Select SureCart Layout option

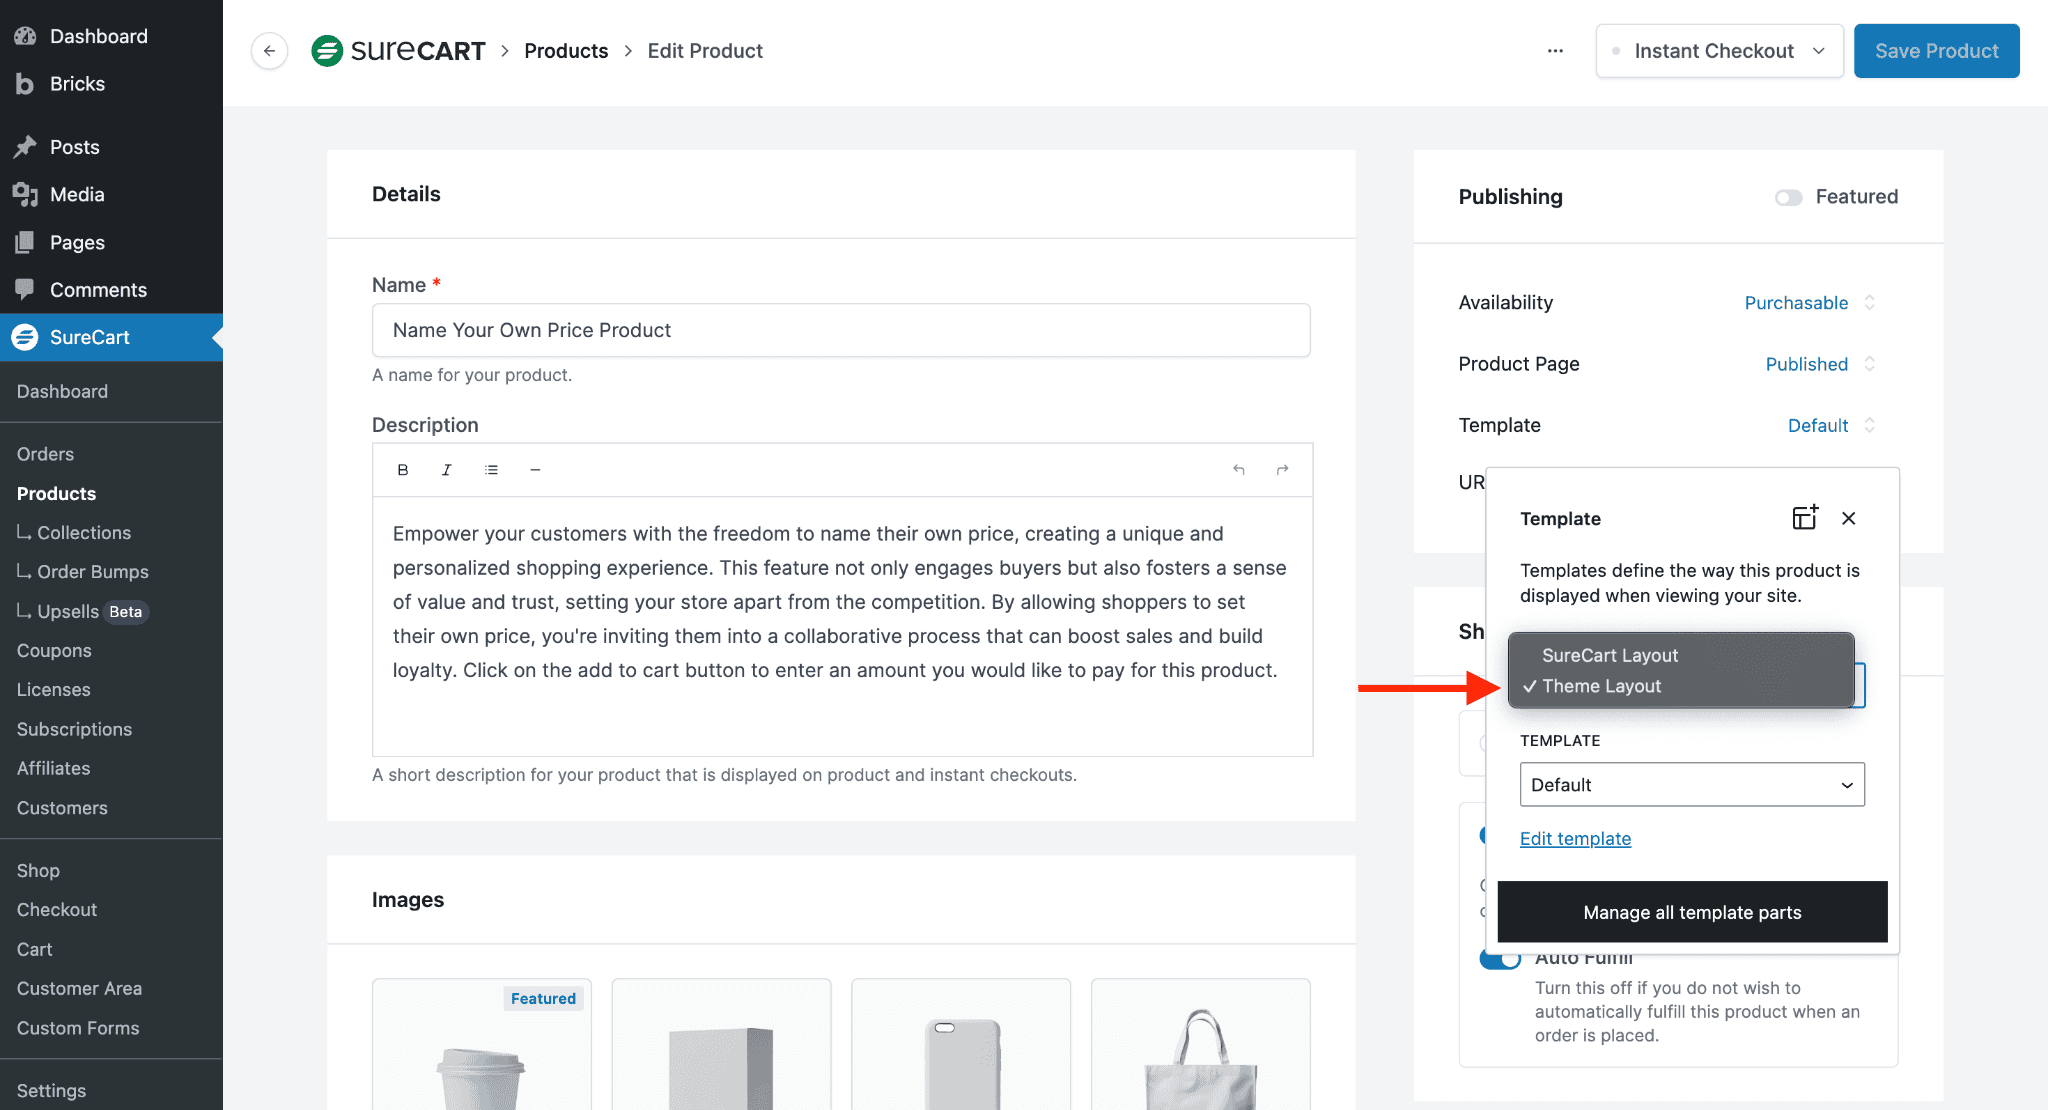click(1610, 655)
